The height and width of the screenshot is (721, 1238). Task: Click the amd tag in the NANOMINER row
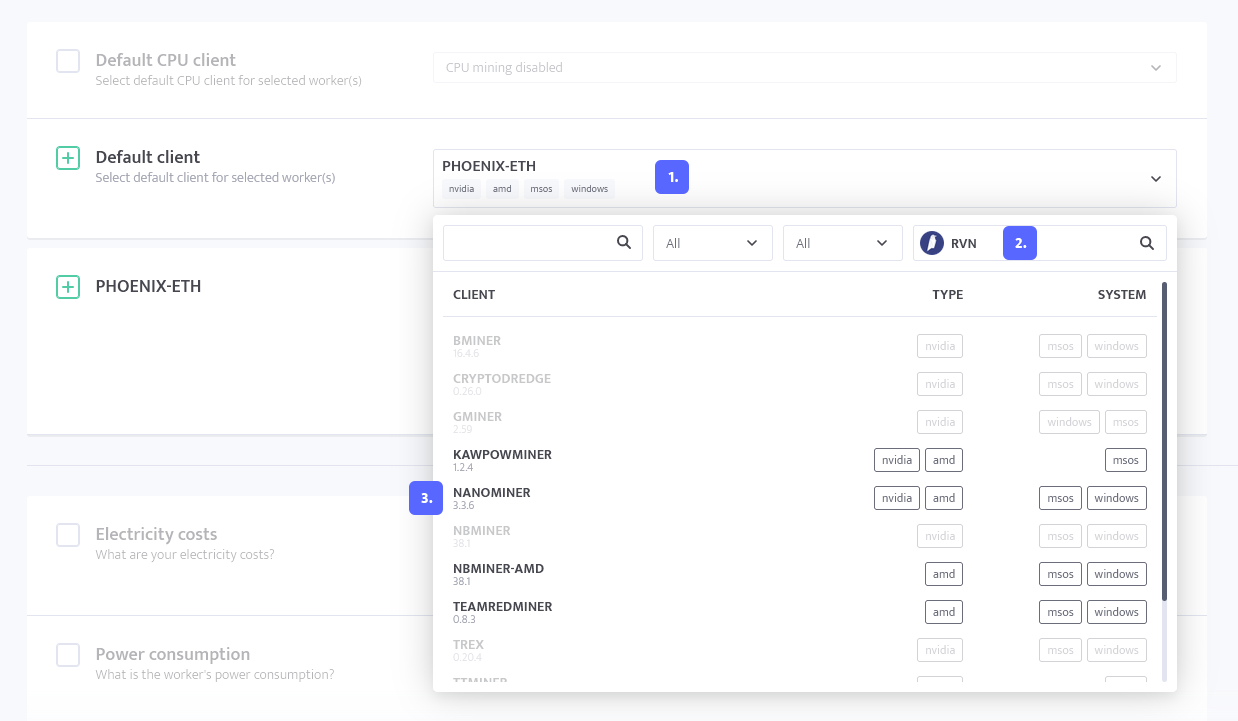(x=944, y=498)
